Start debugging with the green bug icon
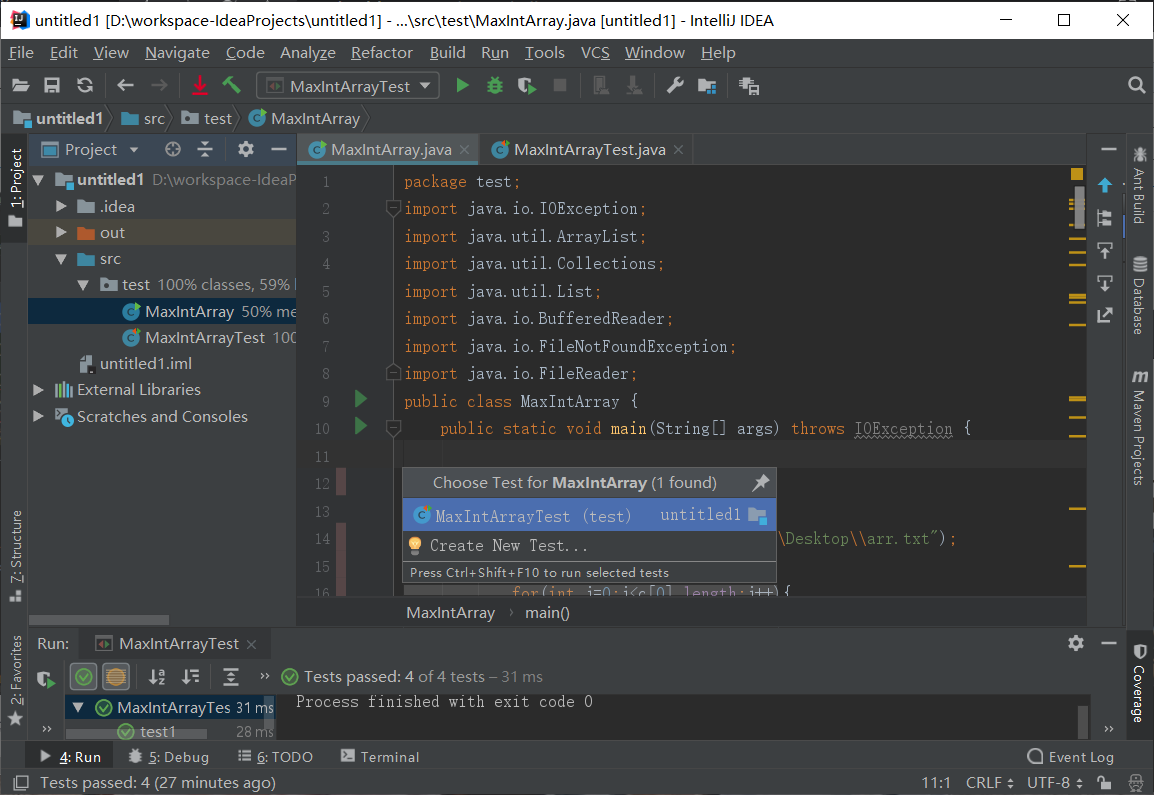1154x795 pixels. [x=495, y=86]
